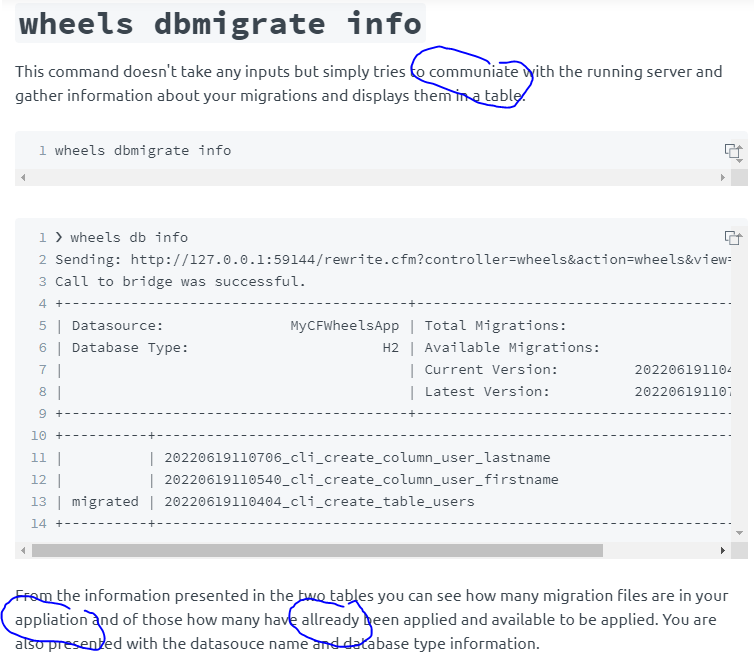
Task: Click the 'wheels dbmigrate info' command on line 1
Action: (x=143, y=150)
